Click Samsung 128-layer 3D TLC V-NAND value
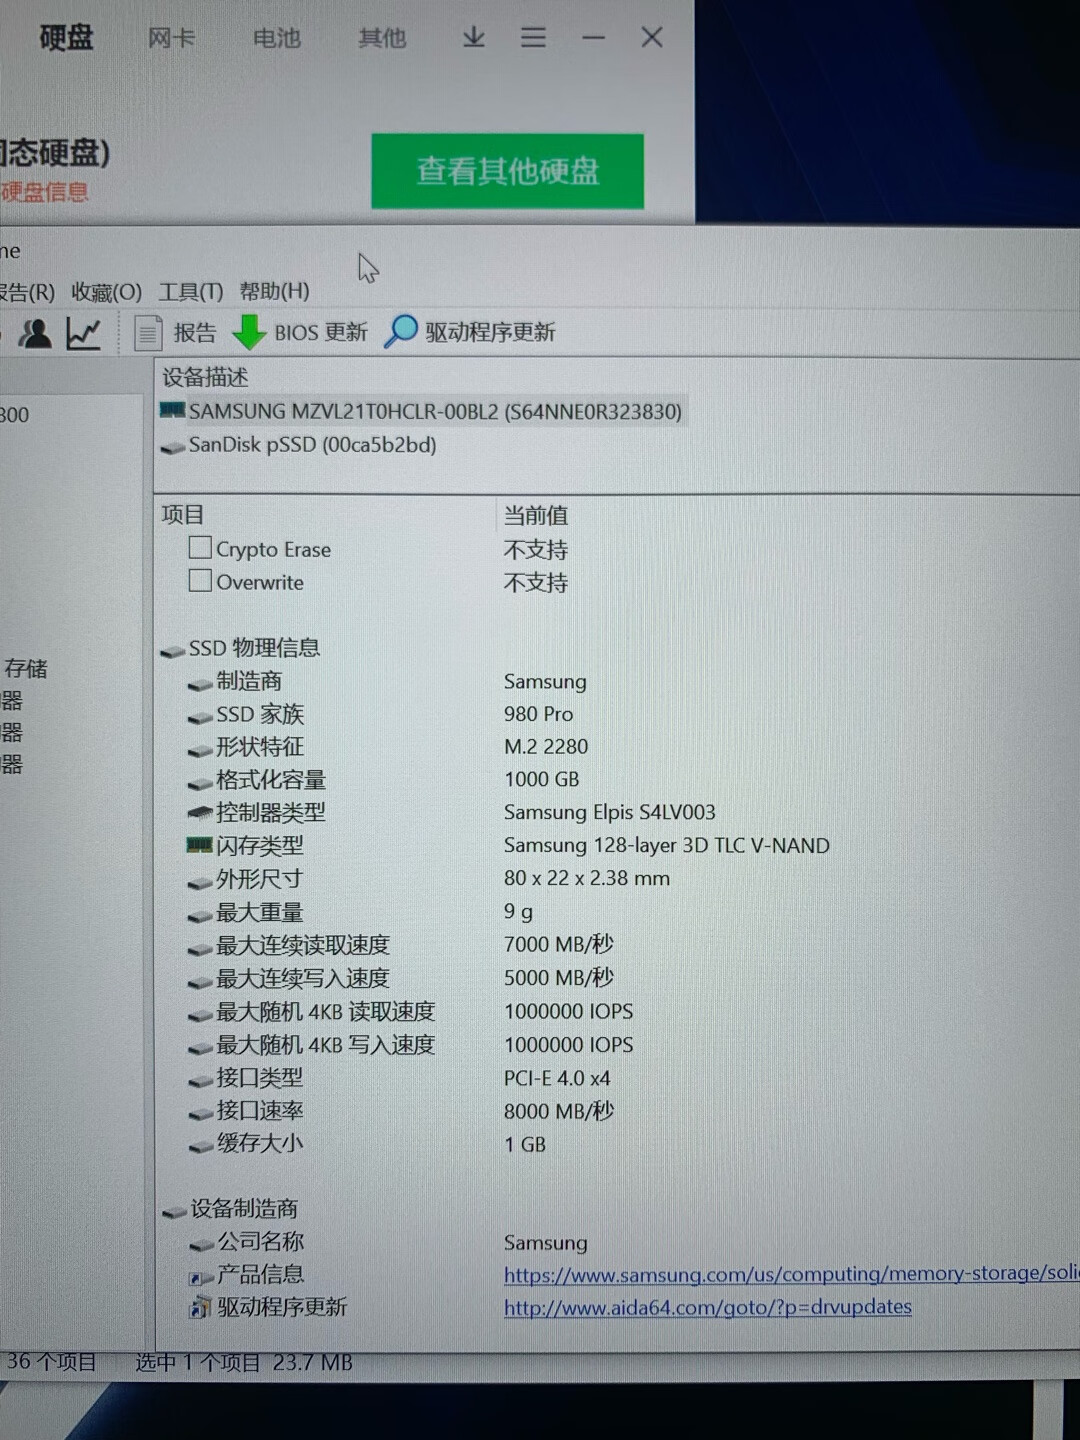The height and width of the screenshot is (1440, 1080). 667,845
